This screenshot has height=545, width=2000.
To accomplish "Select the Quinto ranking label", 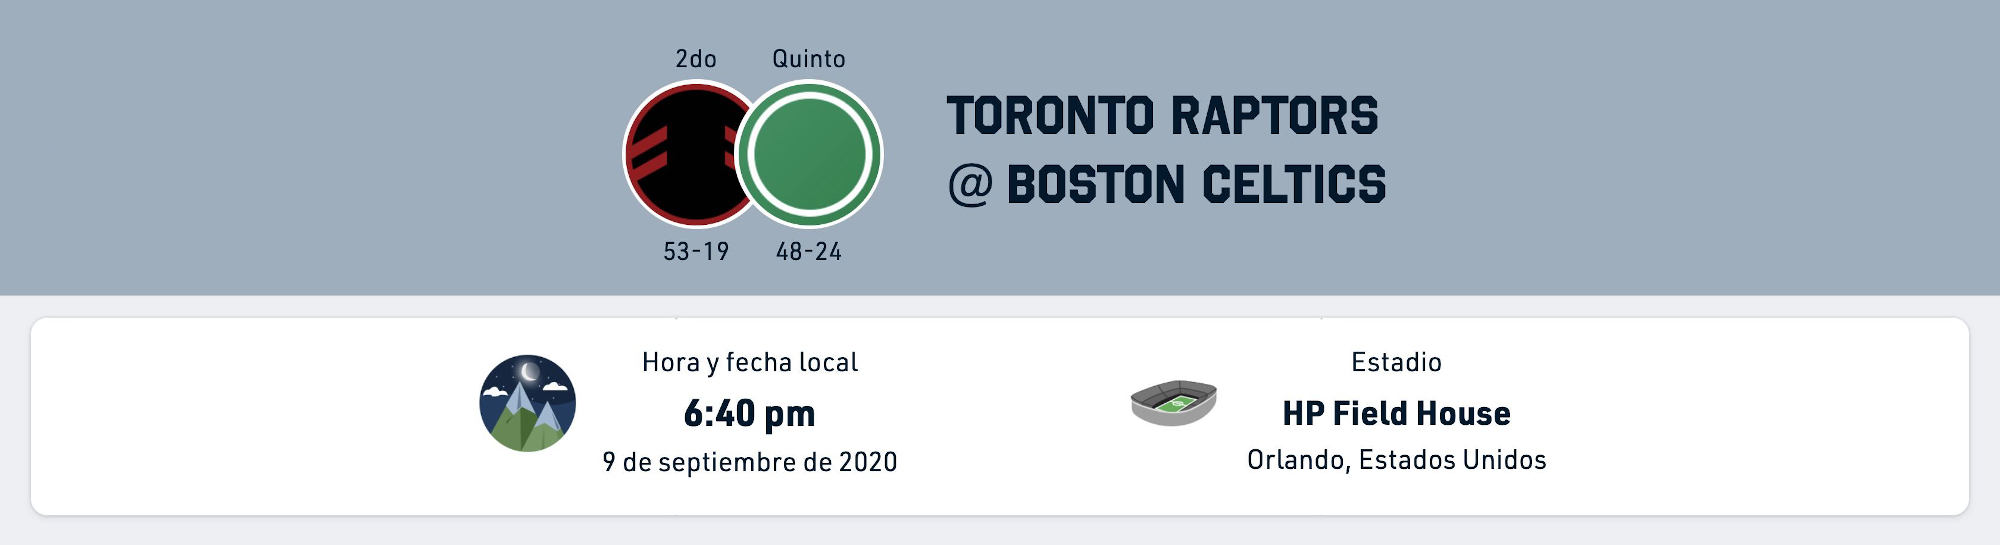I will [809, 59].
